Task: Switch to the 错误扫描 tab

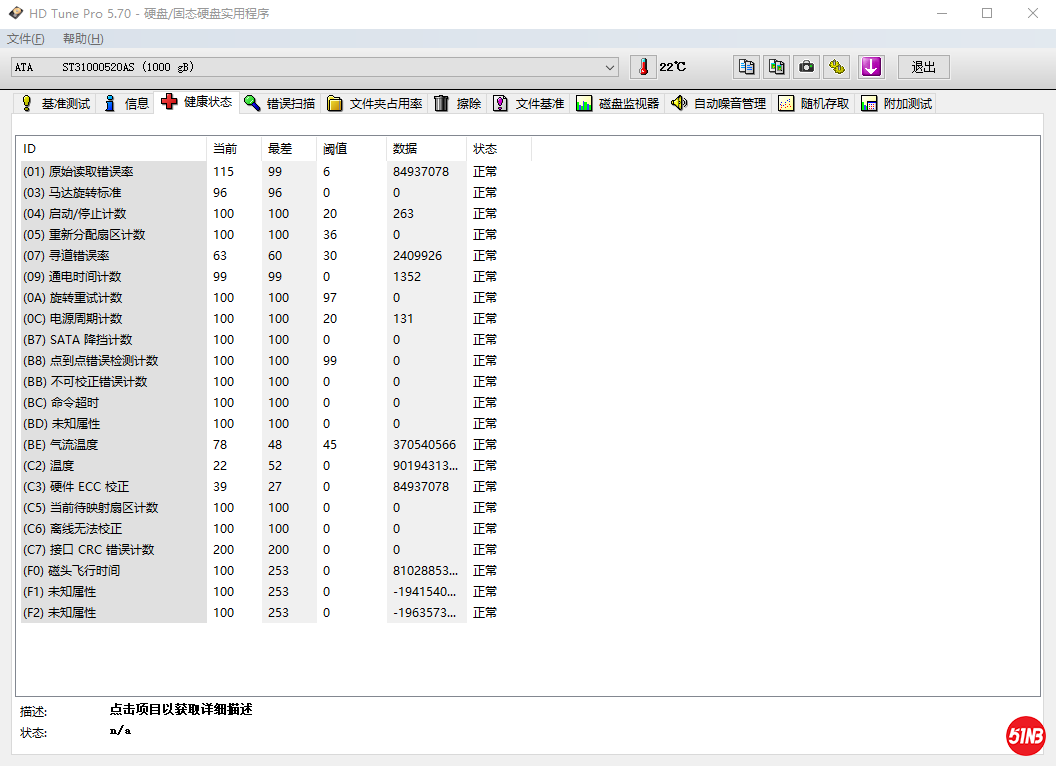Action: pos(280,103)
